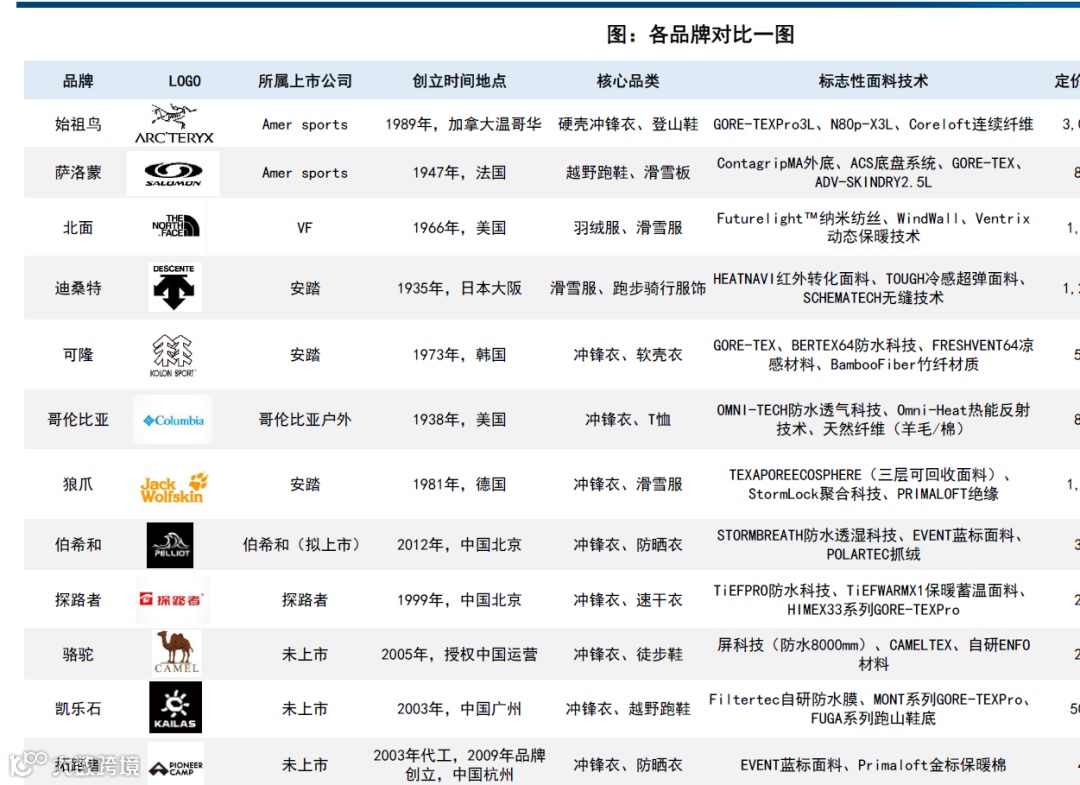This screenshot has height=785, width=1080.
Task: Click the brand name 迪桑特
Action: point(78,289)
